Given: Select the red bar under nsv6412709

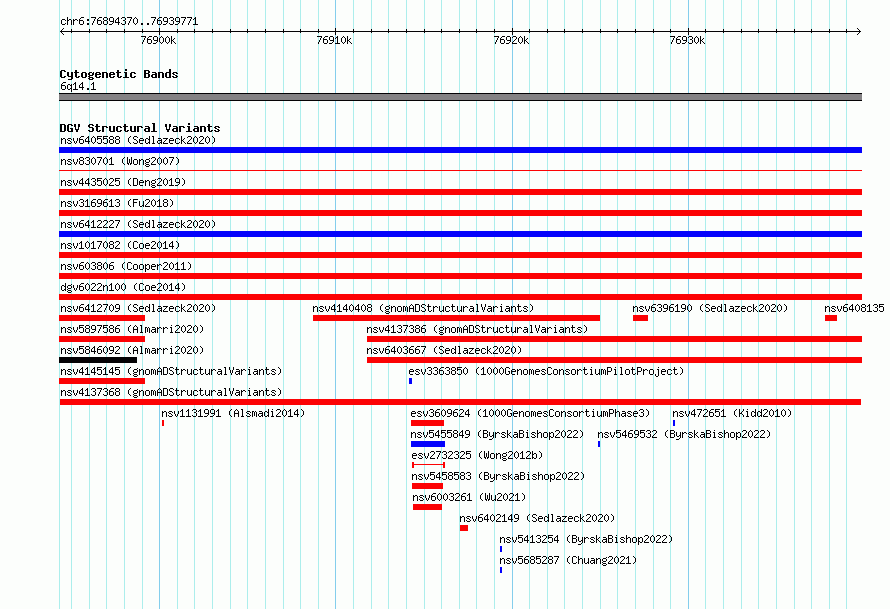Looking at the screenshot, I should [102, 318].
